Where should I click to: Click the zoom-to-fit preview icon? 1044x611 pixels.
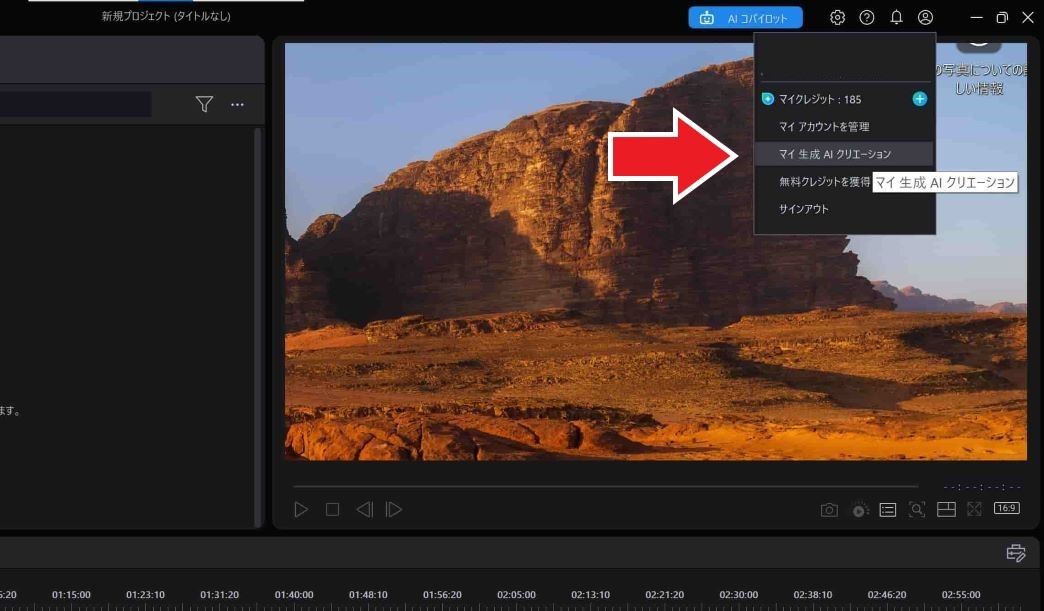[917, 510]
